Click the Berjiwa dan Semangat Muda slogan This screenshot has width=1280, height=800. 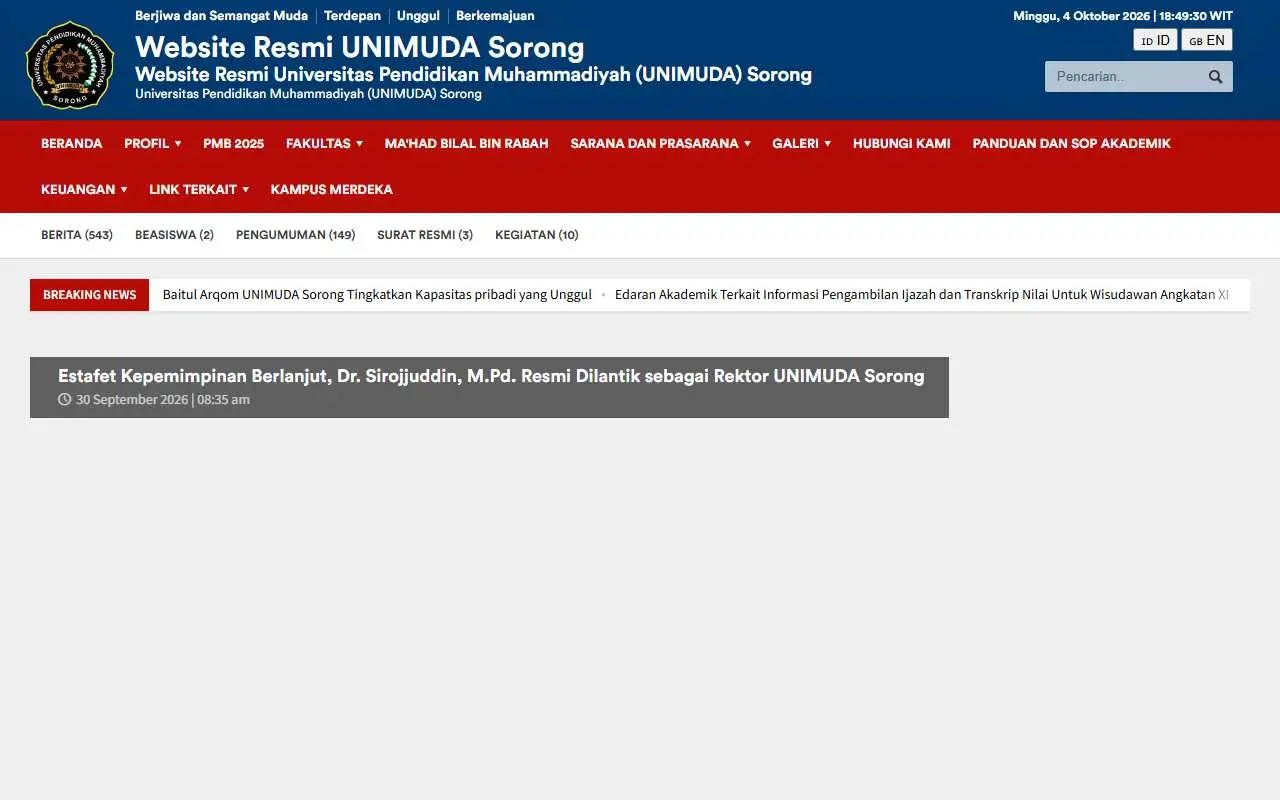[x=221, y=16]
